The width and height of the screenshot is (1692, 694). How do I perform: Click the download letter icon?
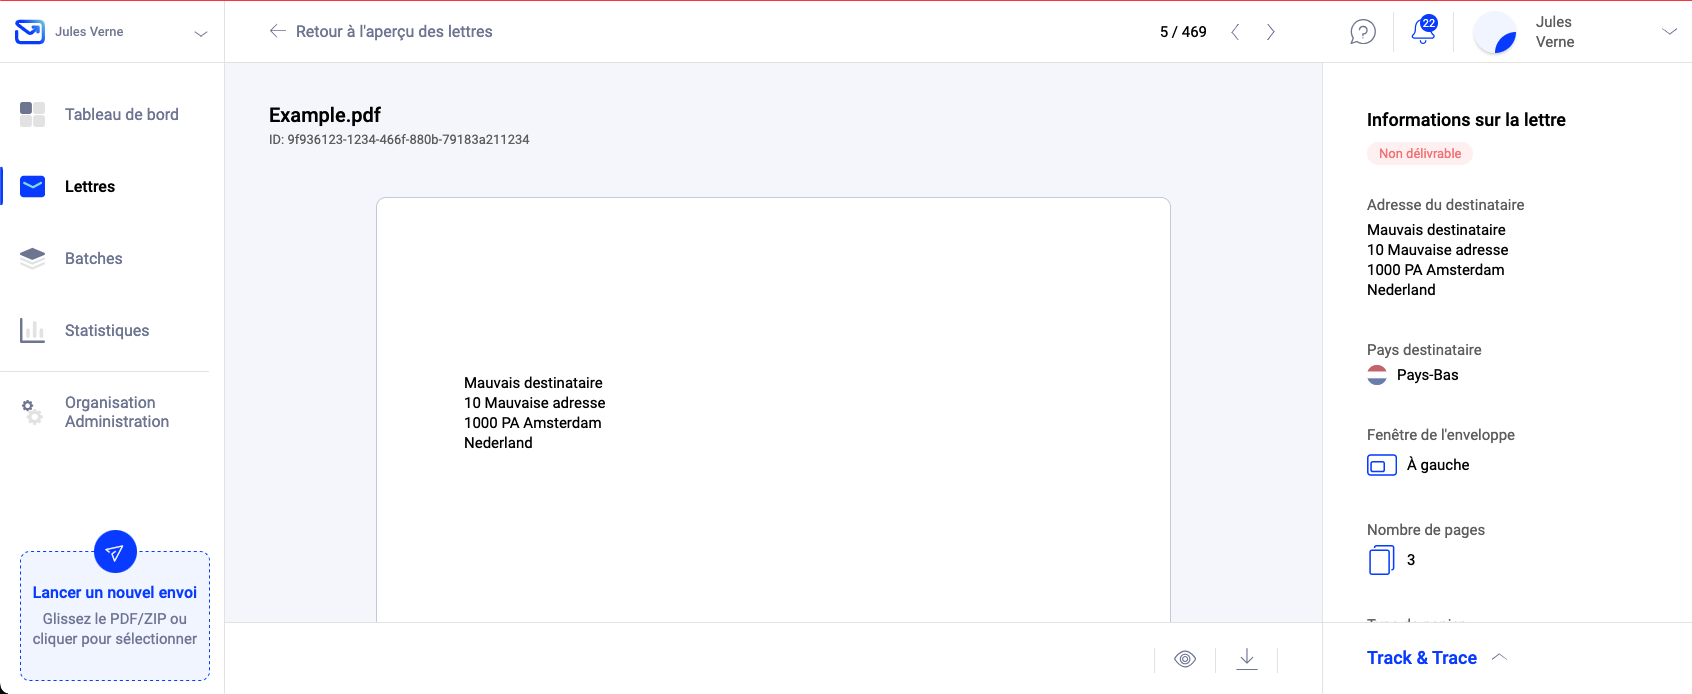1247,658
